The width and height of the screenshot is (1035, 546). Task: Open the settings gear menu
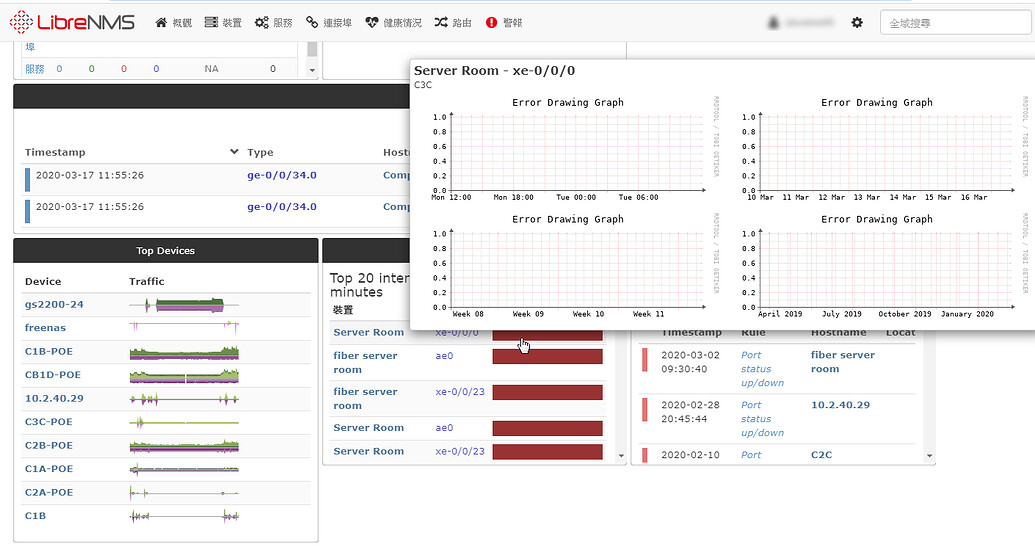(x=857, y=22)
